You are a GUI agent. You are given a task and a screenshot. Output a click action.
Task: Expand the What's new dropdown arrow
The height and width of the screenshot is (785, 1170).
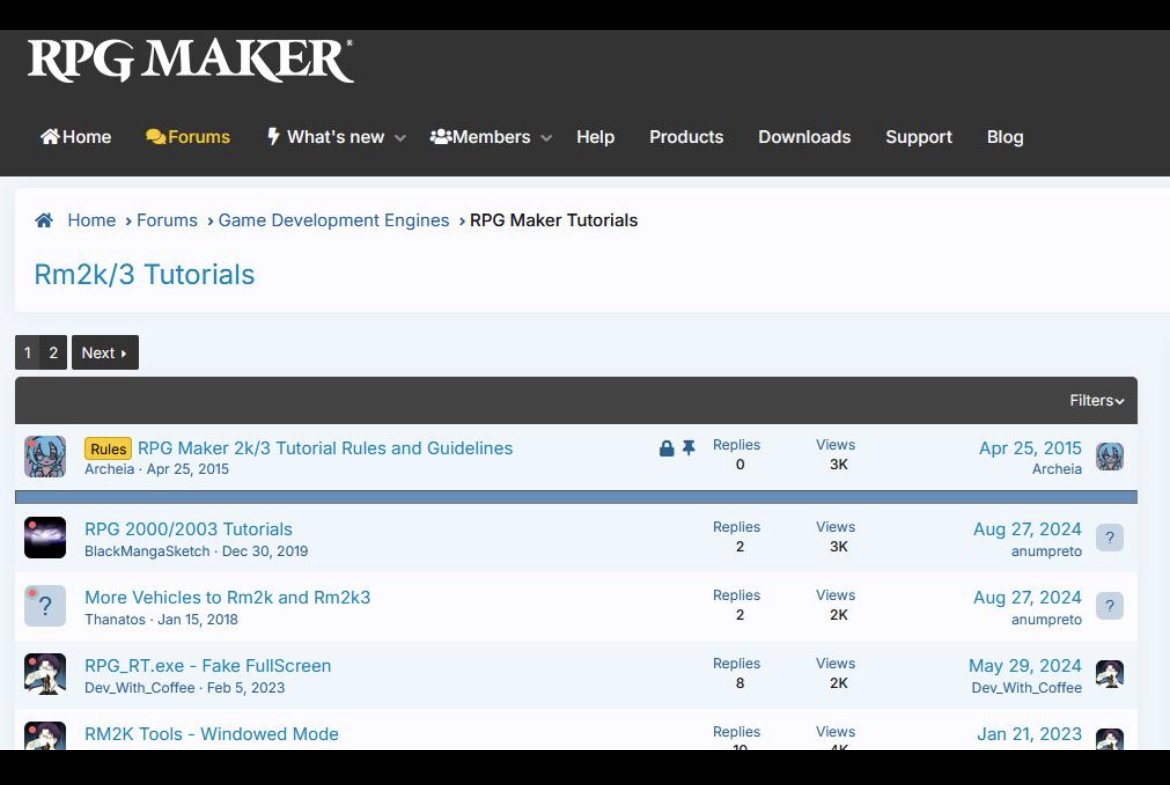pyautogui.click(x=400, y=138)
